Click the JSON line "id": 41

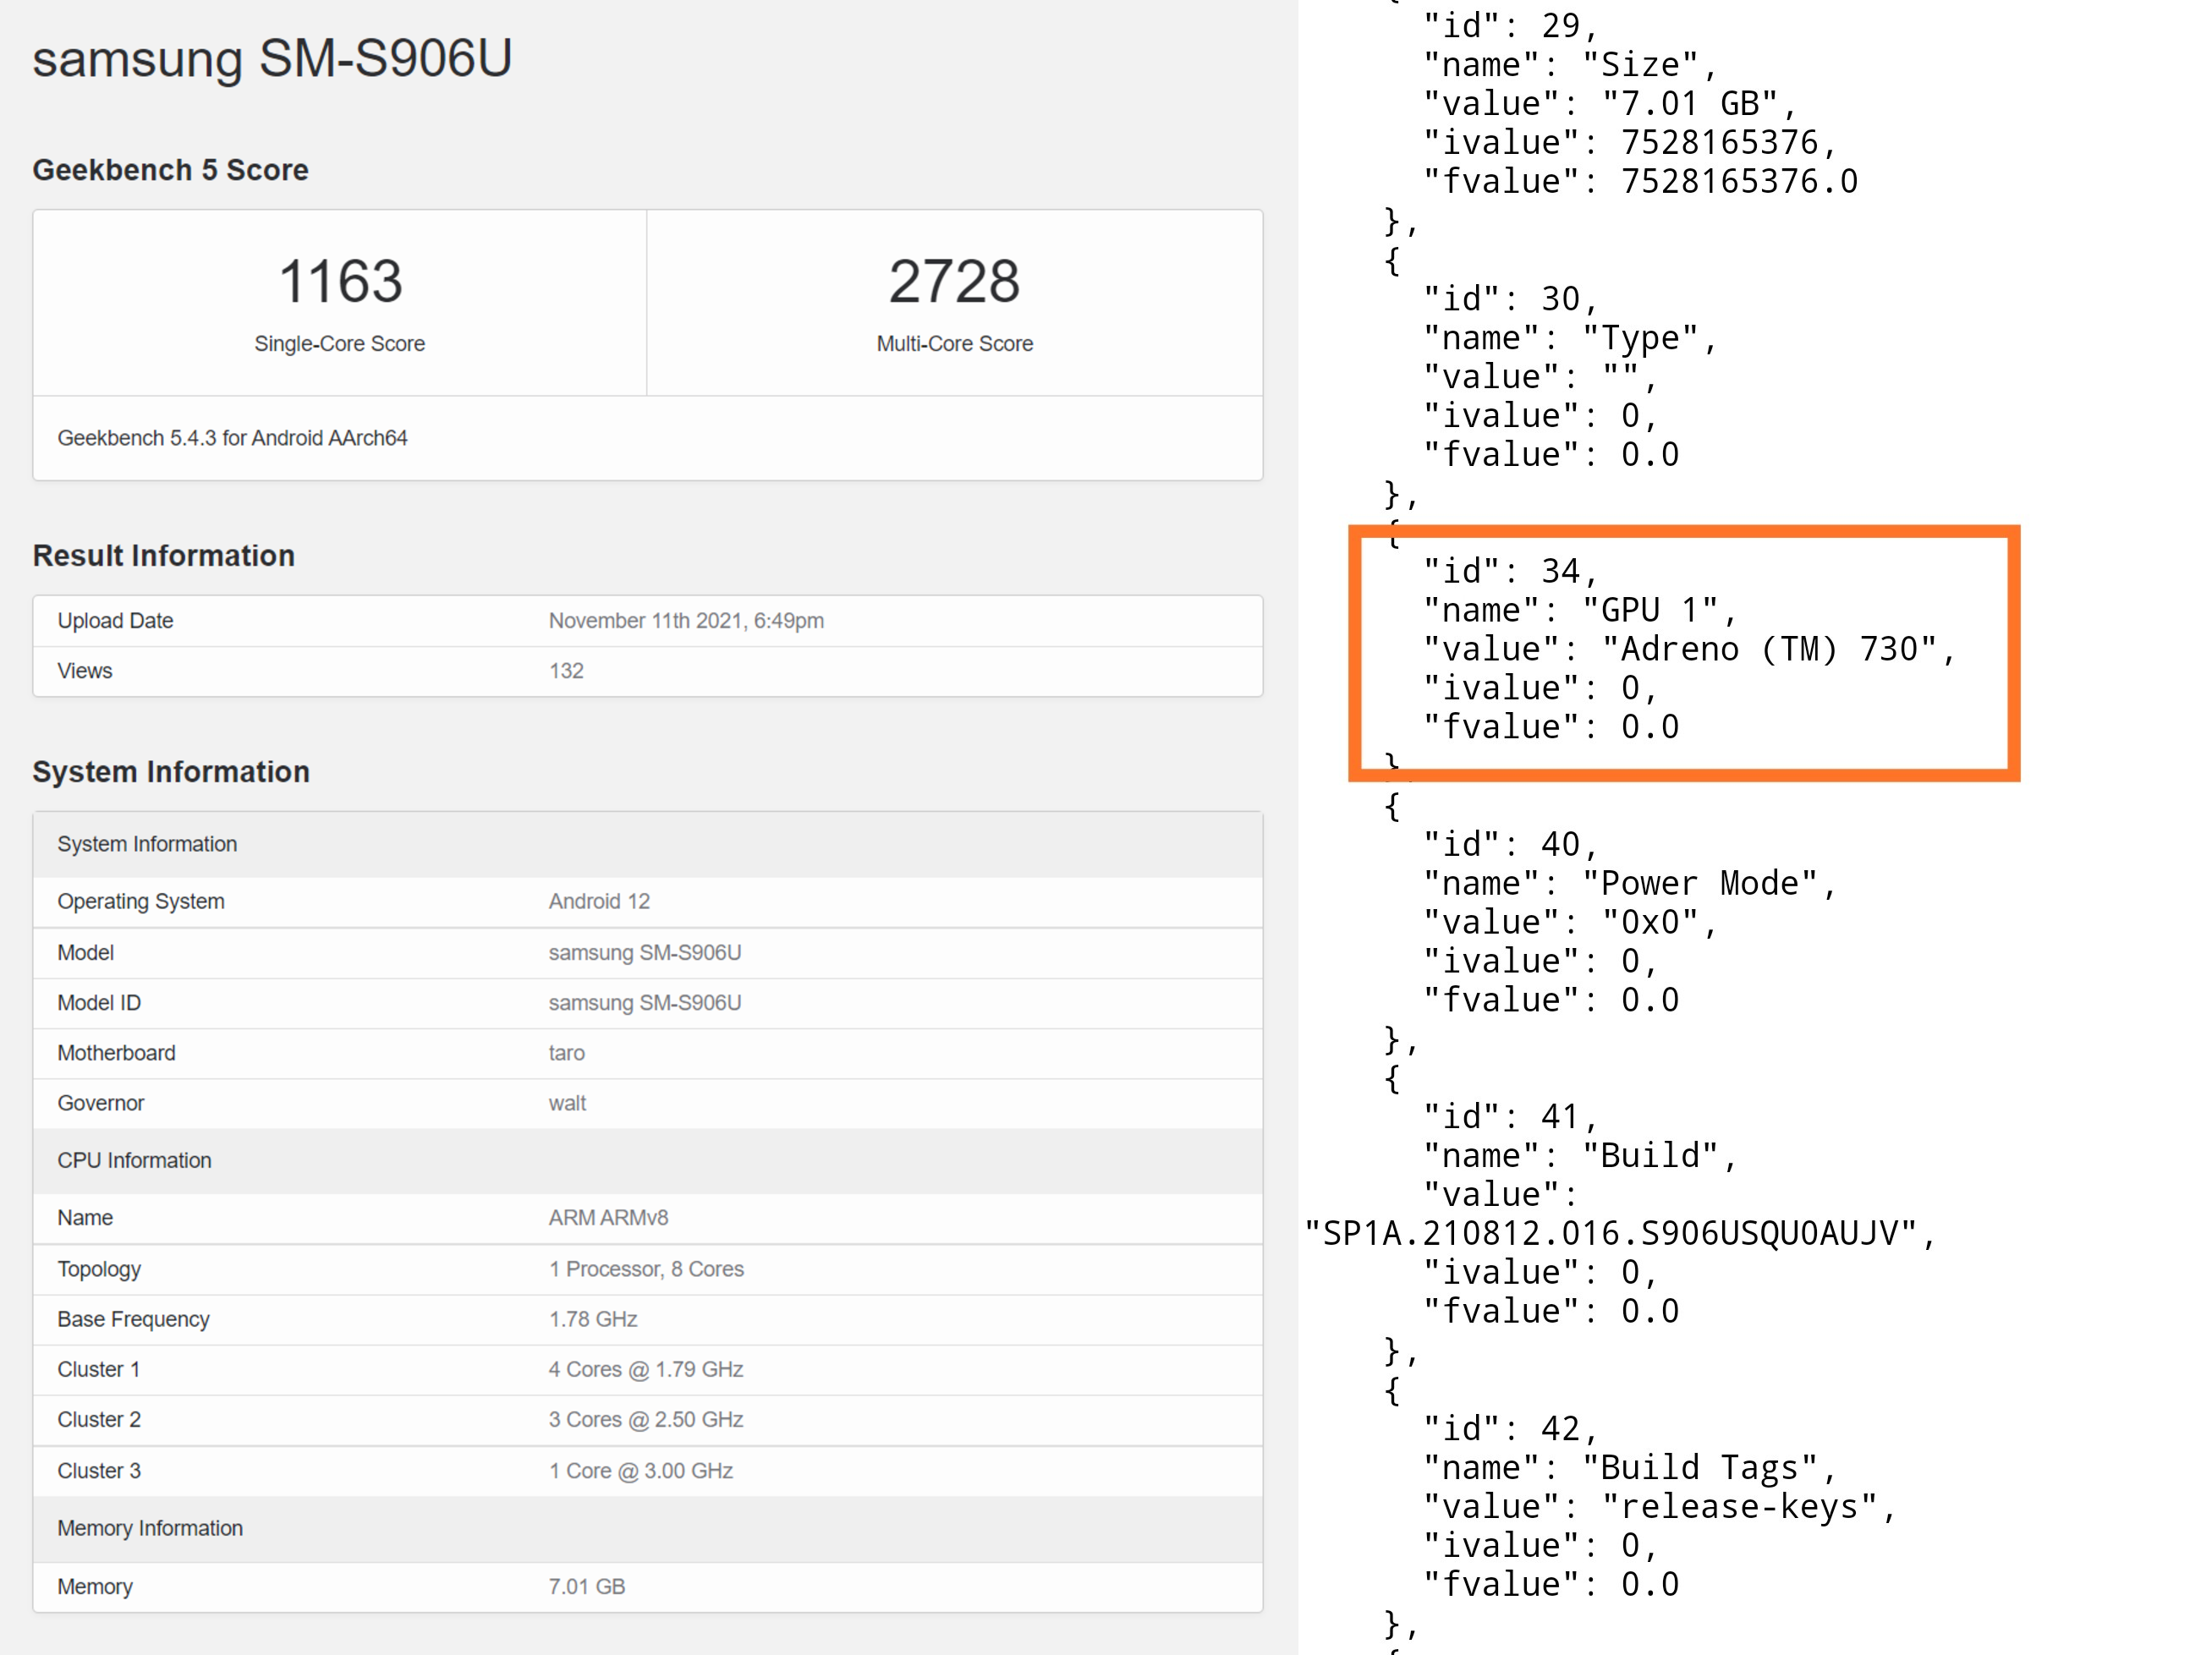(x=1511, y=1116)
